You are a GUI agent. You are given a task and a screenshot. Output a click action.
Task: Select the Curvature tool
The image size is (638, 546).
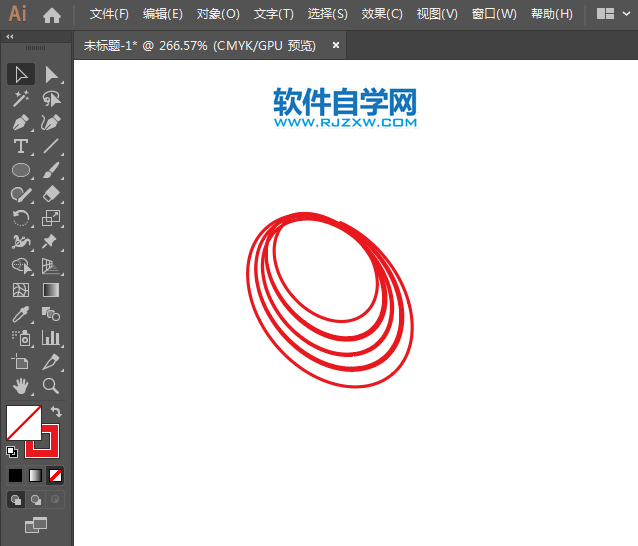point(51,122)
